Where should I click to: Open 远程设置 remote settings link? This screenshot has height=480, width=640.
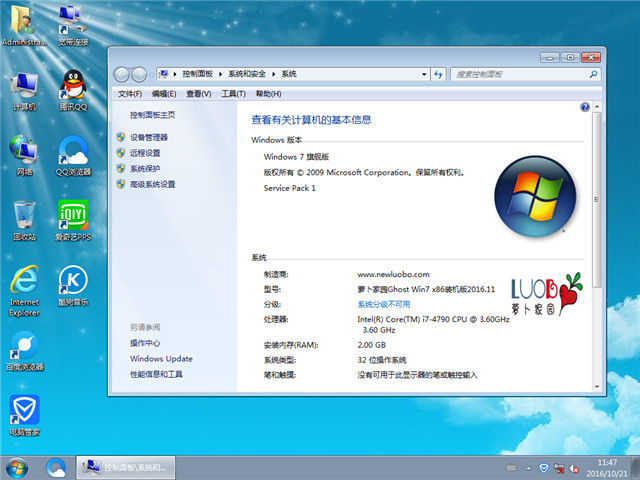pos(145,153)
